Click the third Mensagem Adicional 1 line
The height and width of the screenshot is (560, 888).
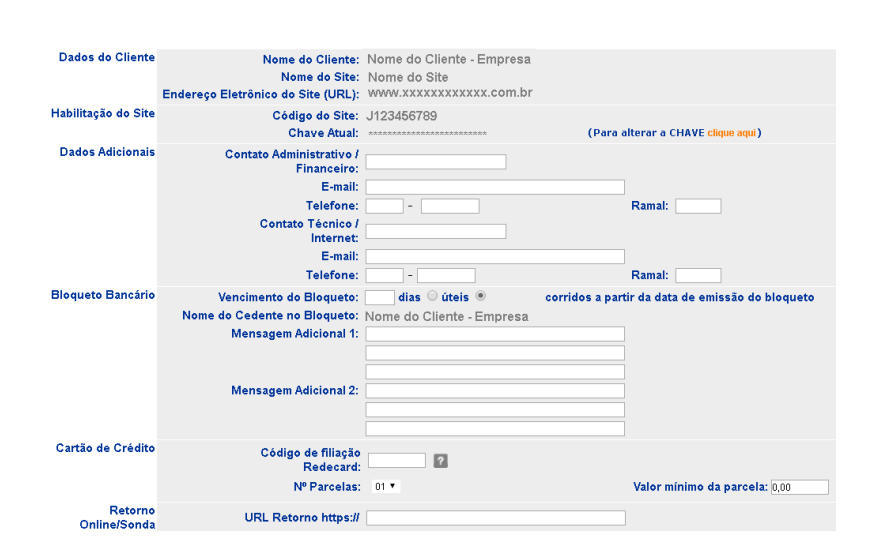(495, 372)
